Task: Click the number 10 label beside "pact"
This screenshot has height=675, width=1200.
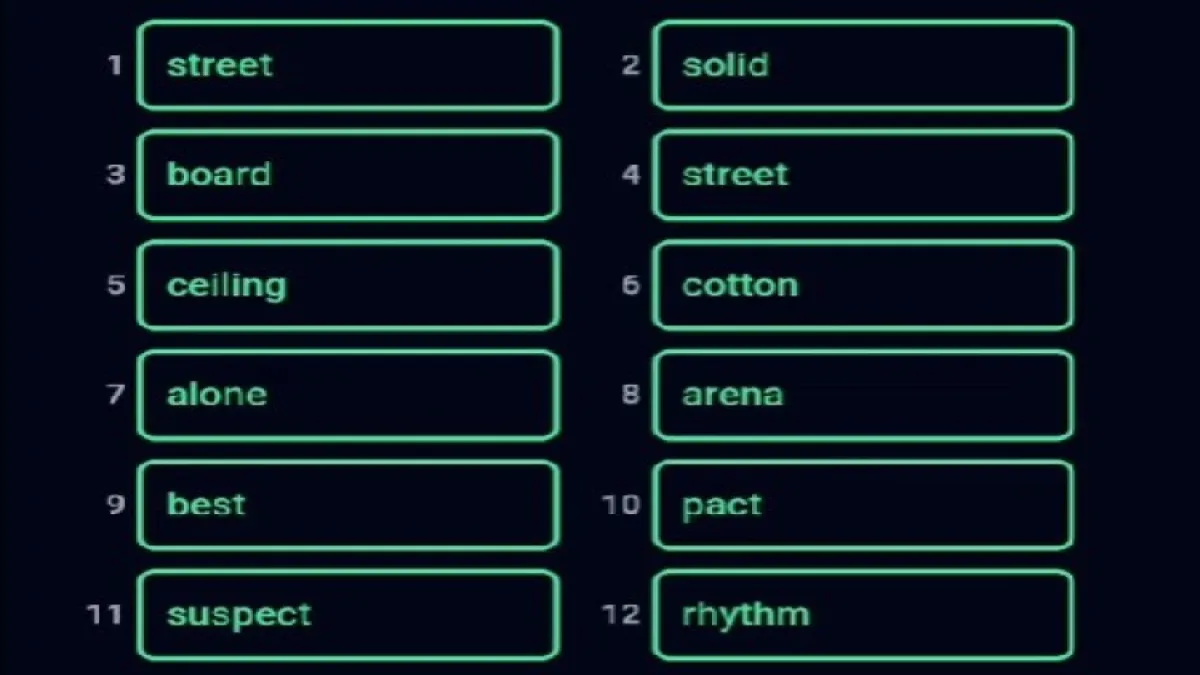Action: point(620,504)
